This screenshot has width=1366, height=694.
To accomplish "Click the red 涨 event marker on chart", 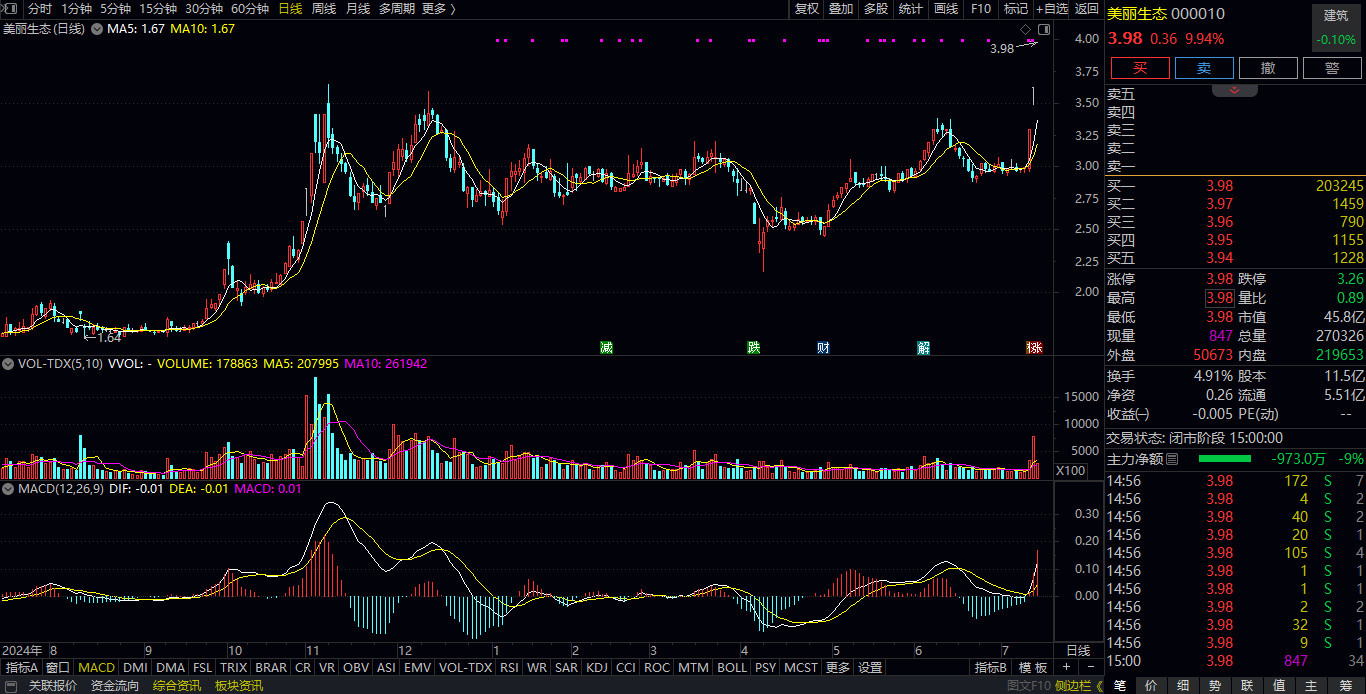I will coord(1034,348).
